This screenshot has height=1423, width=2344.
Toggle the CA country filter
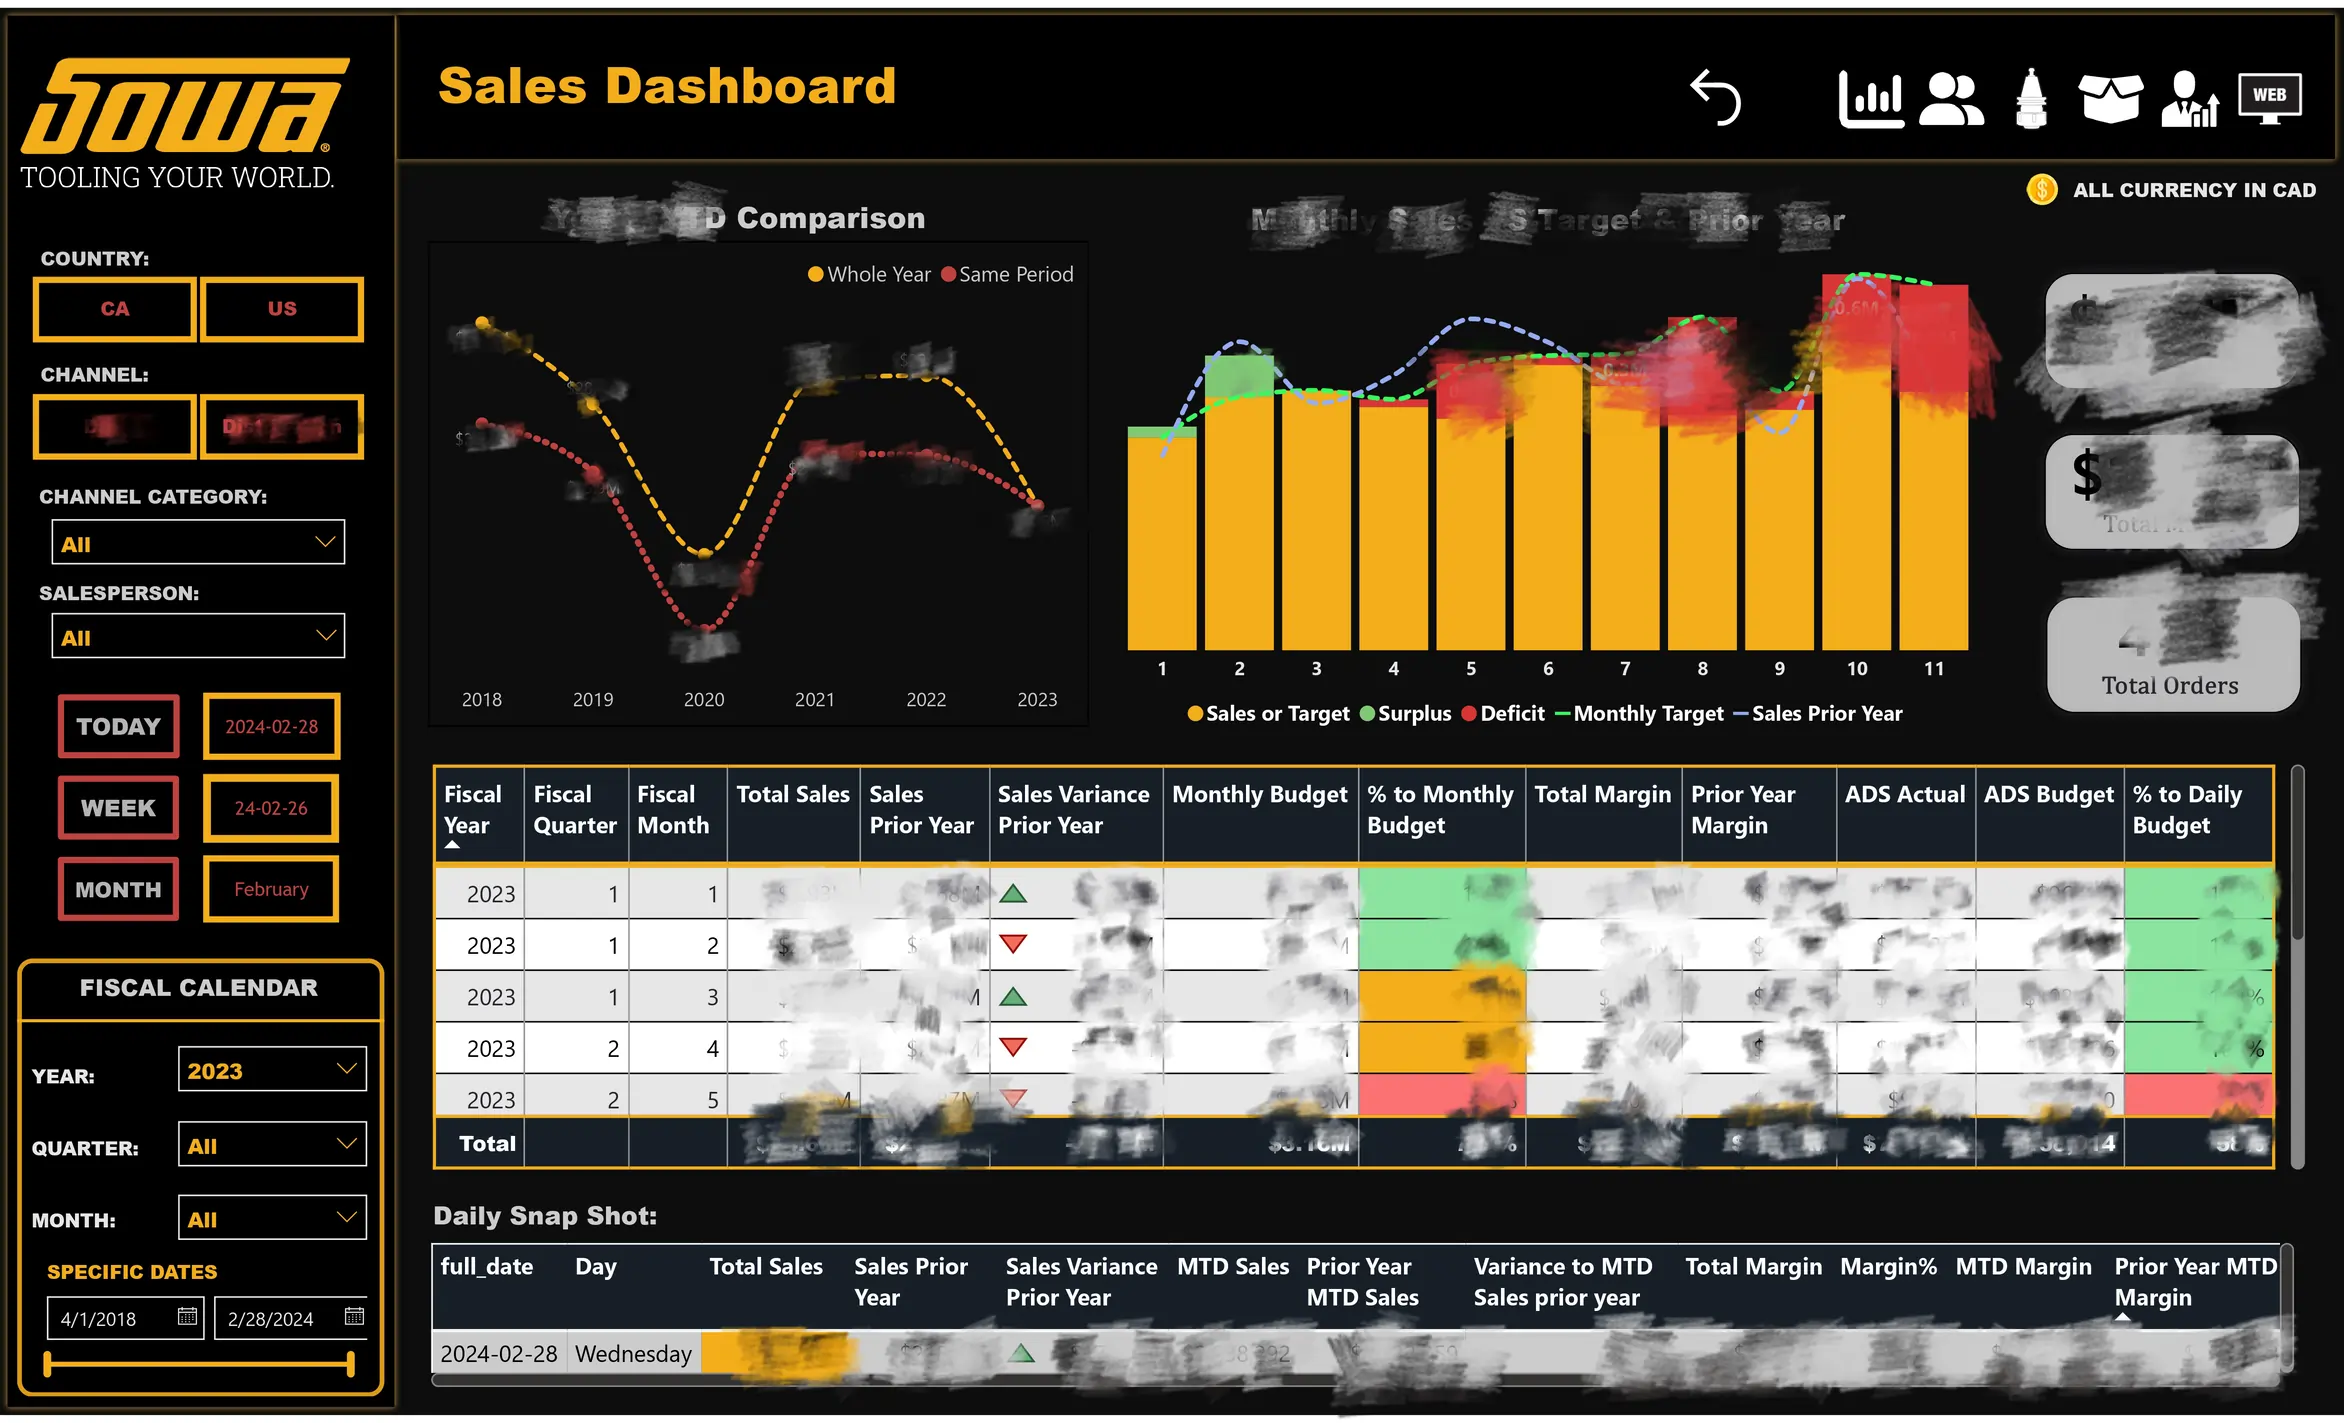[x=115, y=309]
